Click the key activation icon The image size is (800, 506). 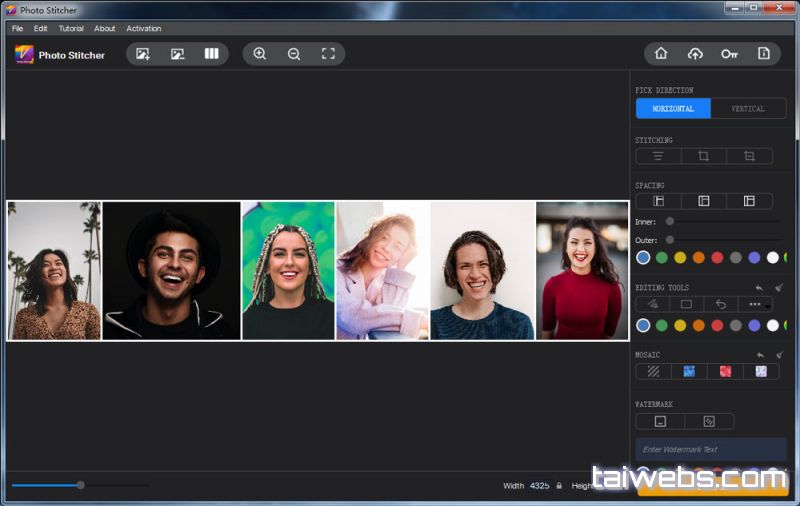pos(729,54)
